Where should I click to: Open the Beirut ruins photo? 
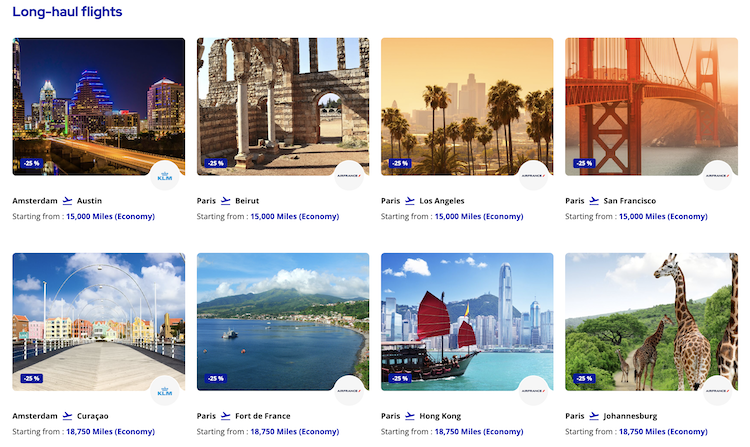click(283, 107)
